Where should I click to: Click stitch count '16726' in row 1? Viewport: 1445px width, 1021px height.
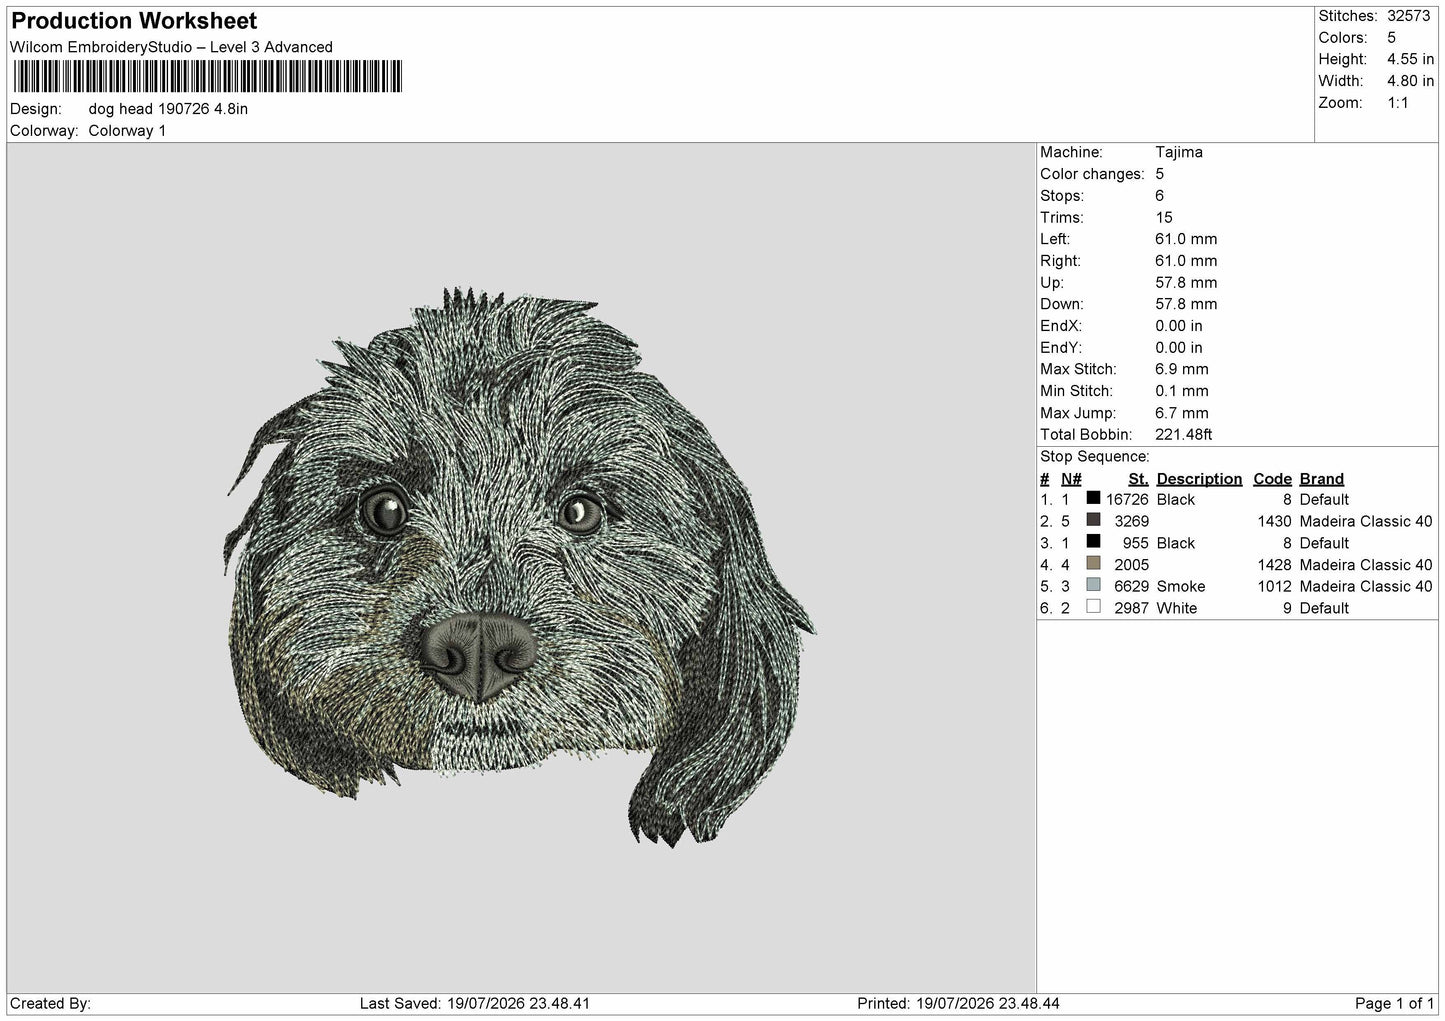[x=1127, y=499]
